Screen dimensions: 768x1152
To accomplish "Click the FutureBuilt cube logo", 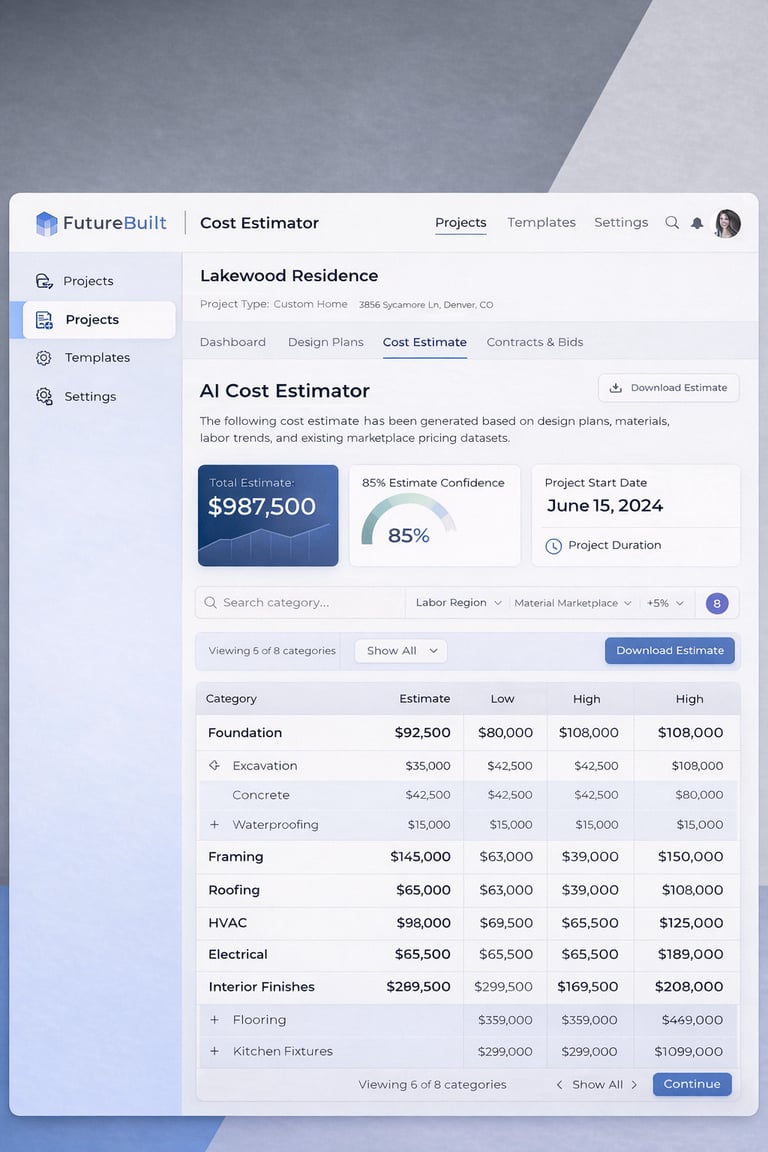I will click(x=46, y=223).
